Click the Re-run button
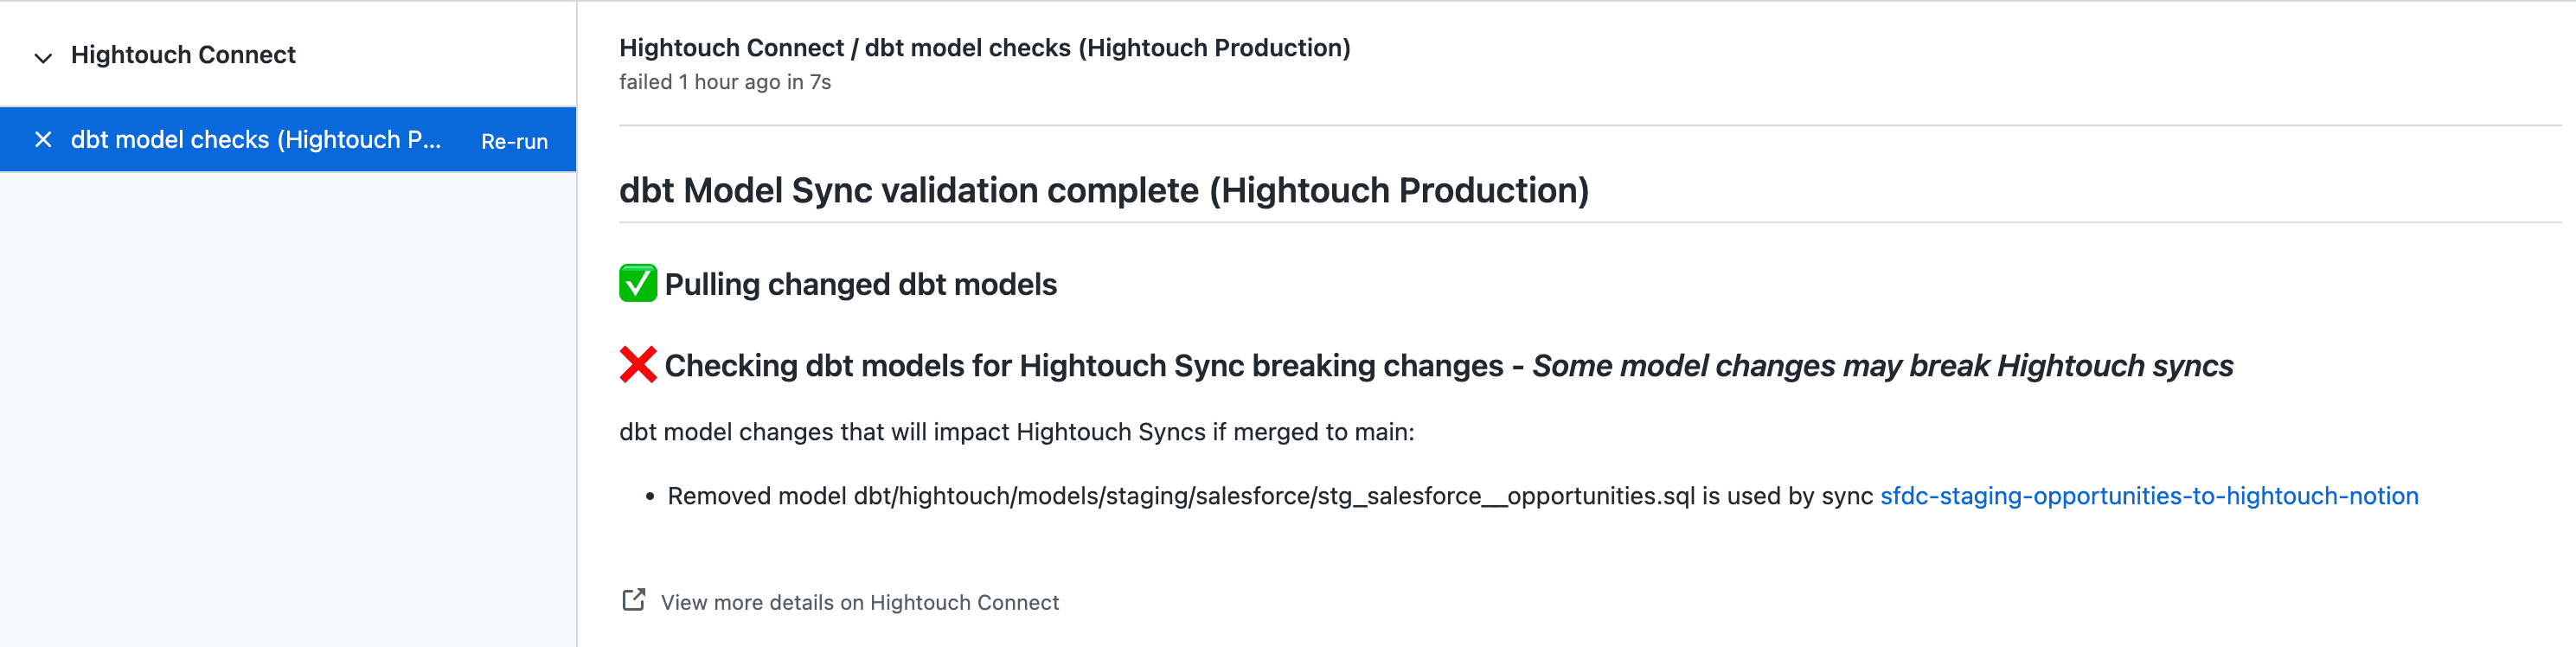 pos(514,140)
